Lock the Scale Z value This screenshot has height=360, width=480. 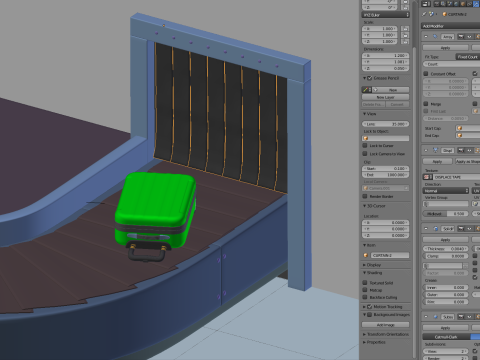pos(405,42)
